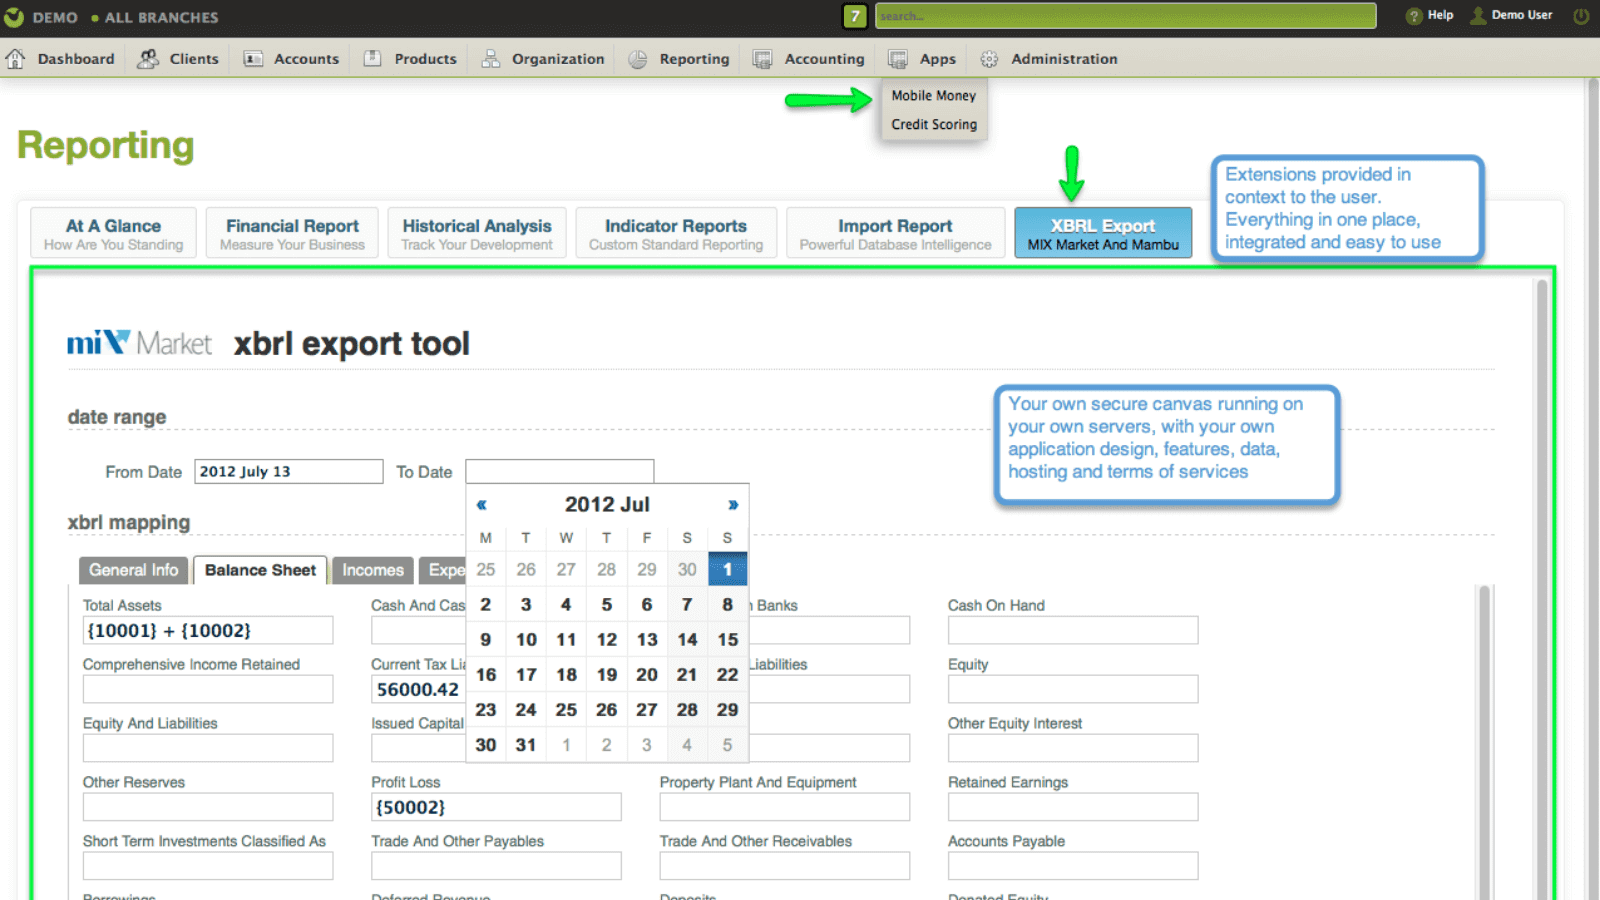Viewport: 1600px width, 900px height.
Task: Click the Administration gear icon
Action: 989,59
